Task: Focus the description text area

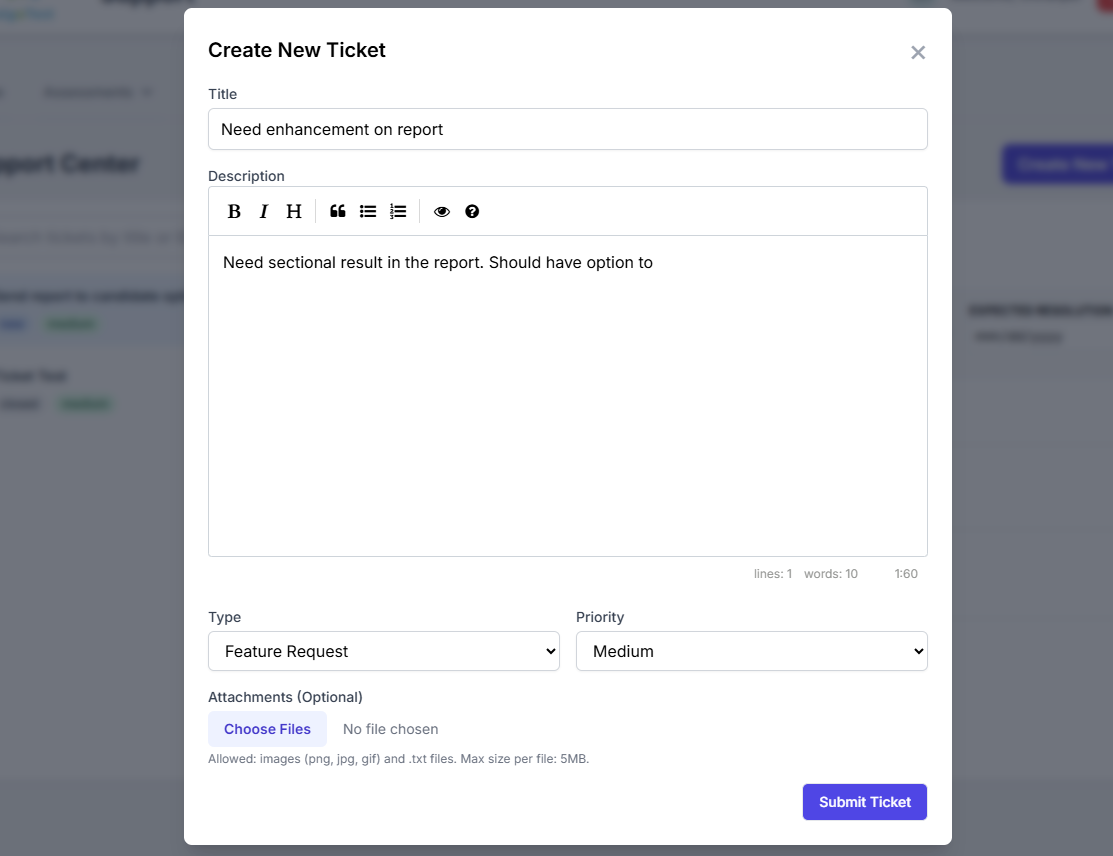Action: [x=567, y=390]
